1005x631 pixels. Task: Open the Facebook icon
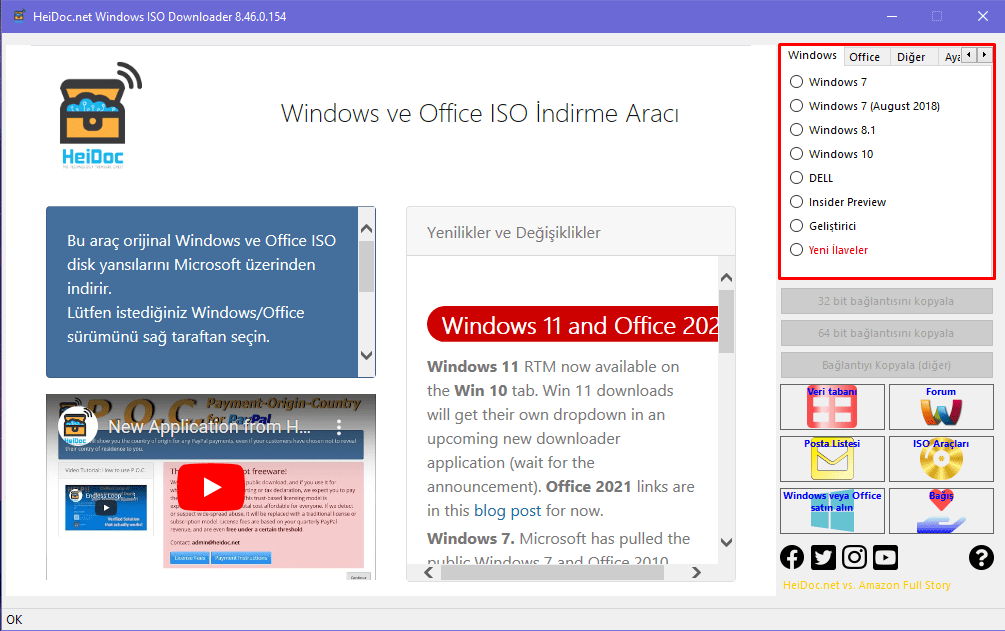(792, 557)
